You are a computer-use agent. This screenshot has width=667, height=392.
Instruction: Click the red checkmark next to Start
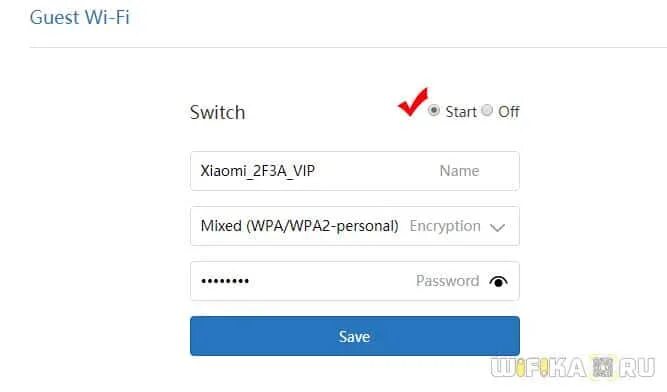point(413,102)
